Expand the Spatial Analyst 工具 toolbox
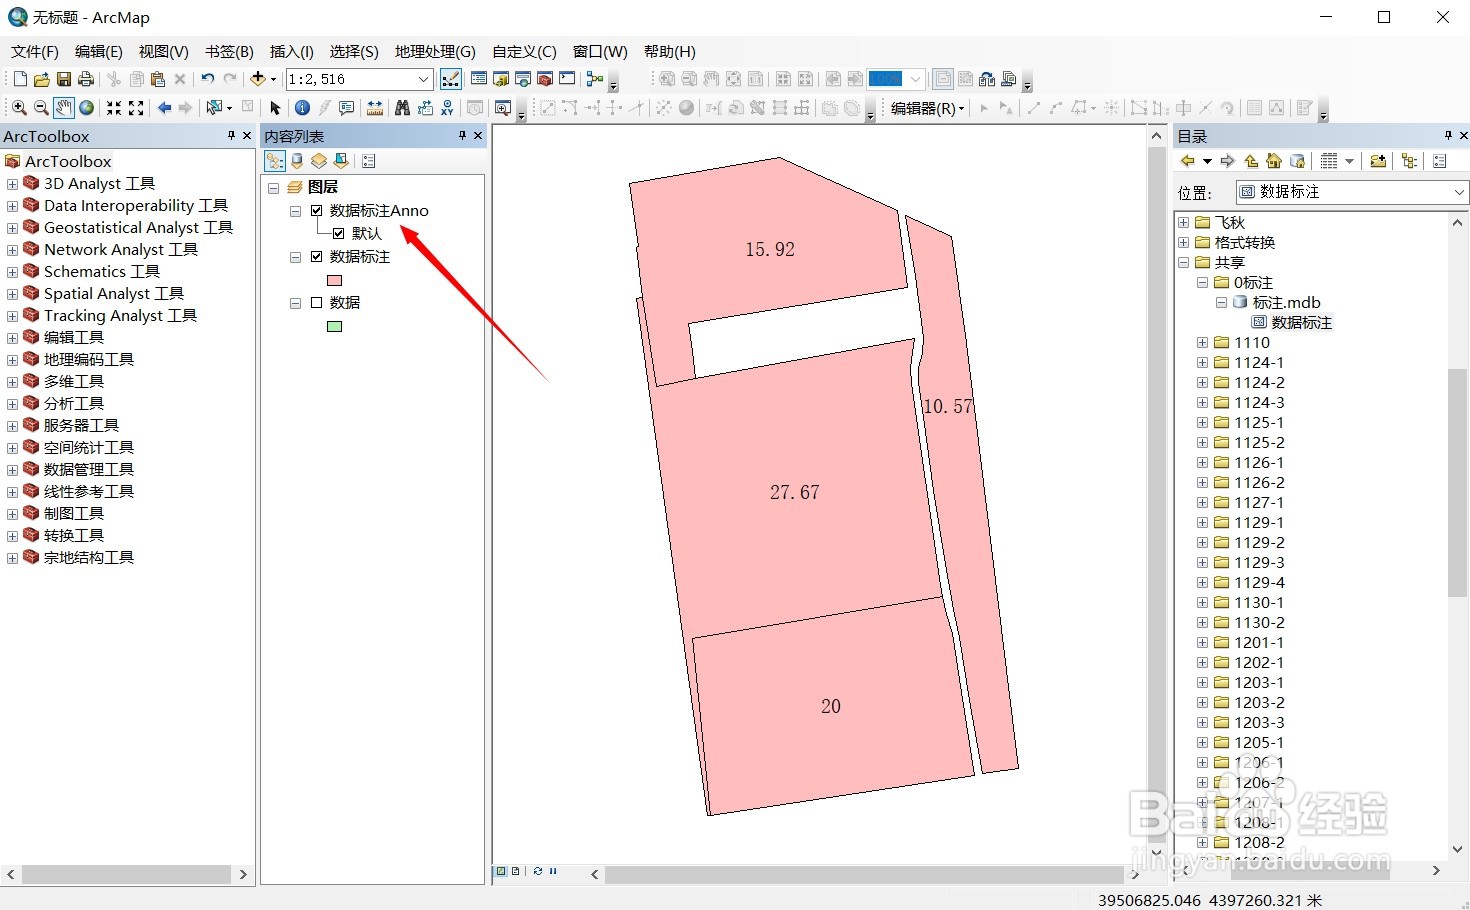The image size is (1470, 910). pos(12,294)
